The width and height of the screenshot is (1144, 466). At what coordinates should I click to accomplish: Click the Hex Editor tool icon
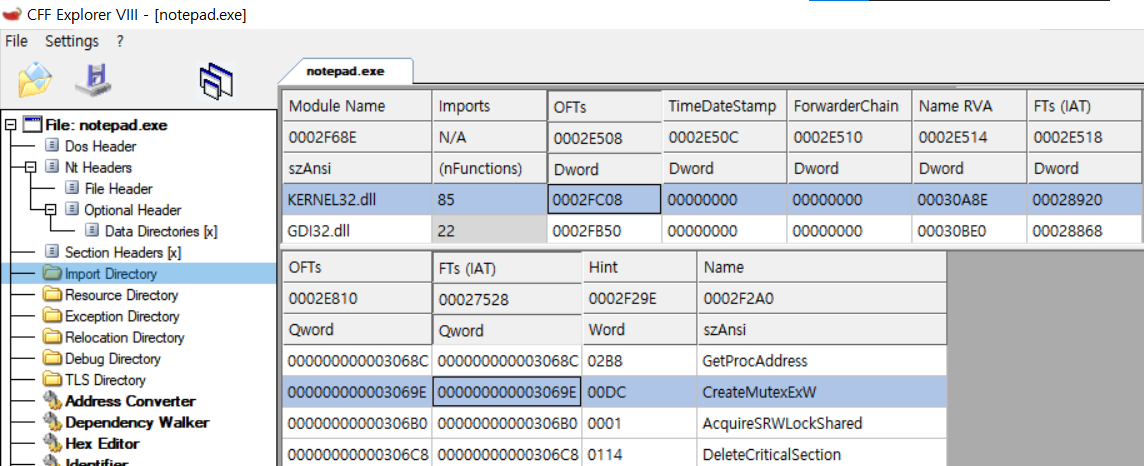click(52, 443)
